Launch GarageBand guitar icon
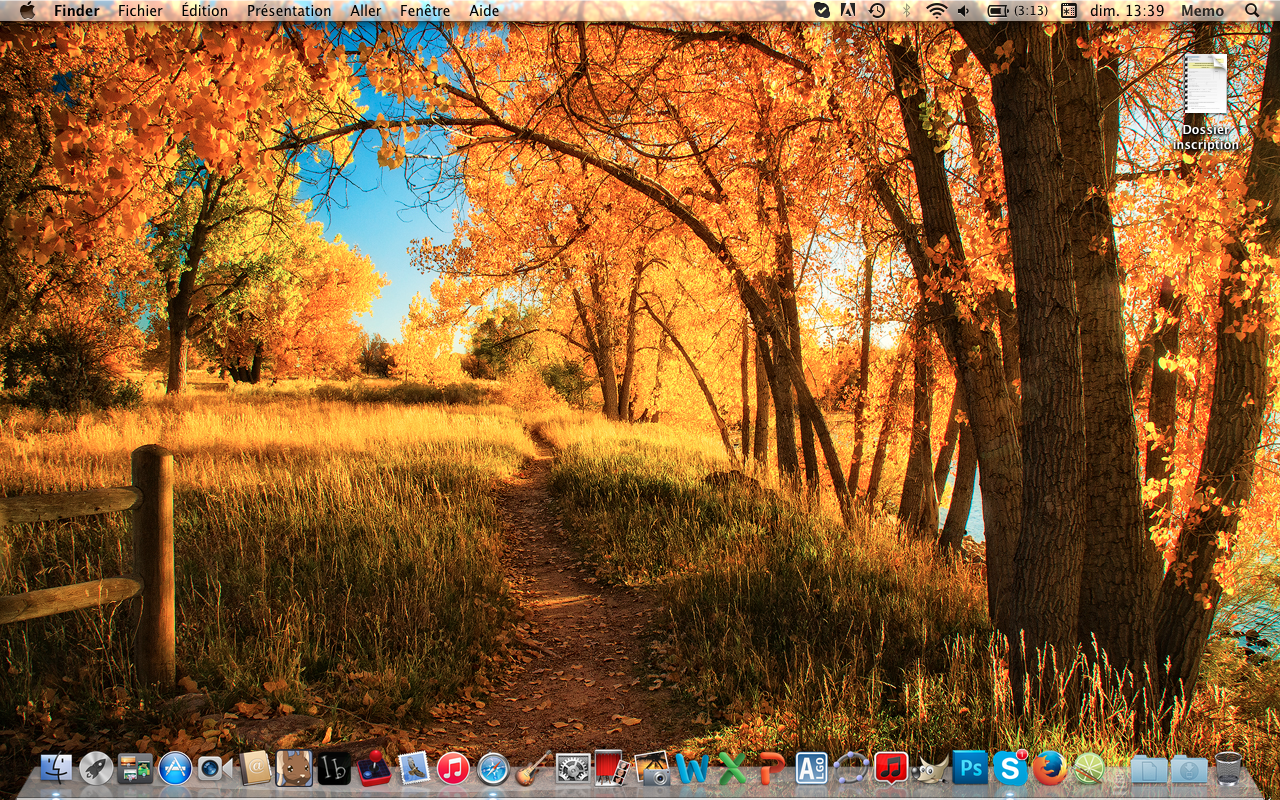Image resolution: width=1280 pixels, height=800 pixels. pyautogui.click(x=533, y=768)
